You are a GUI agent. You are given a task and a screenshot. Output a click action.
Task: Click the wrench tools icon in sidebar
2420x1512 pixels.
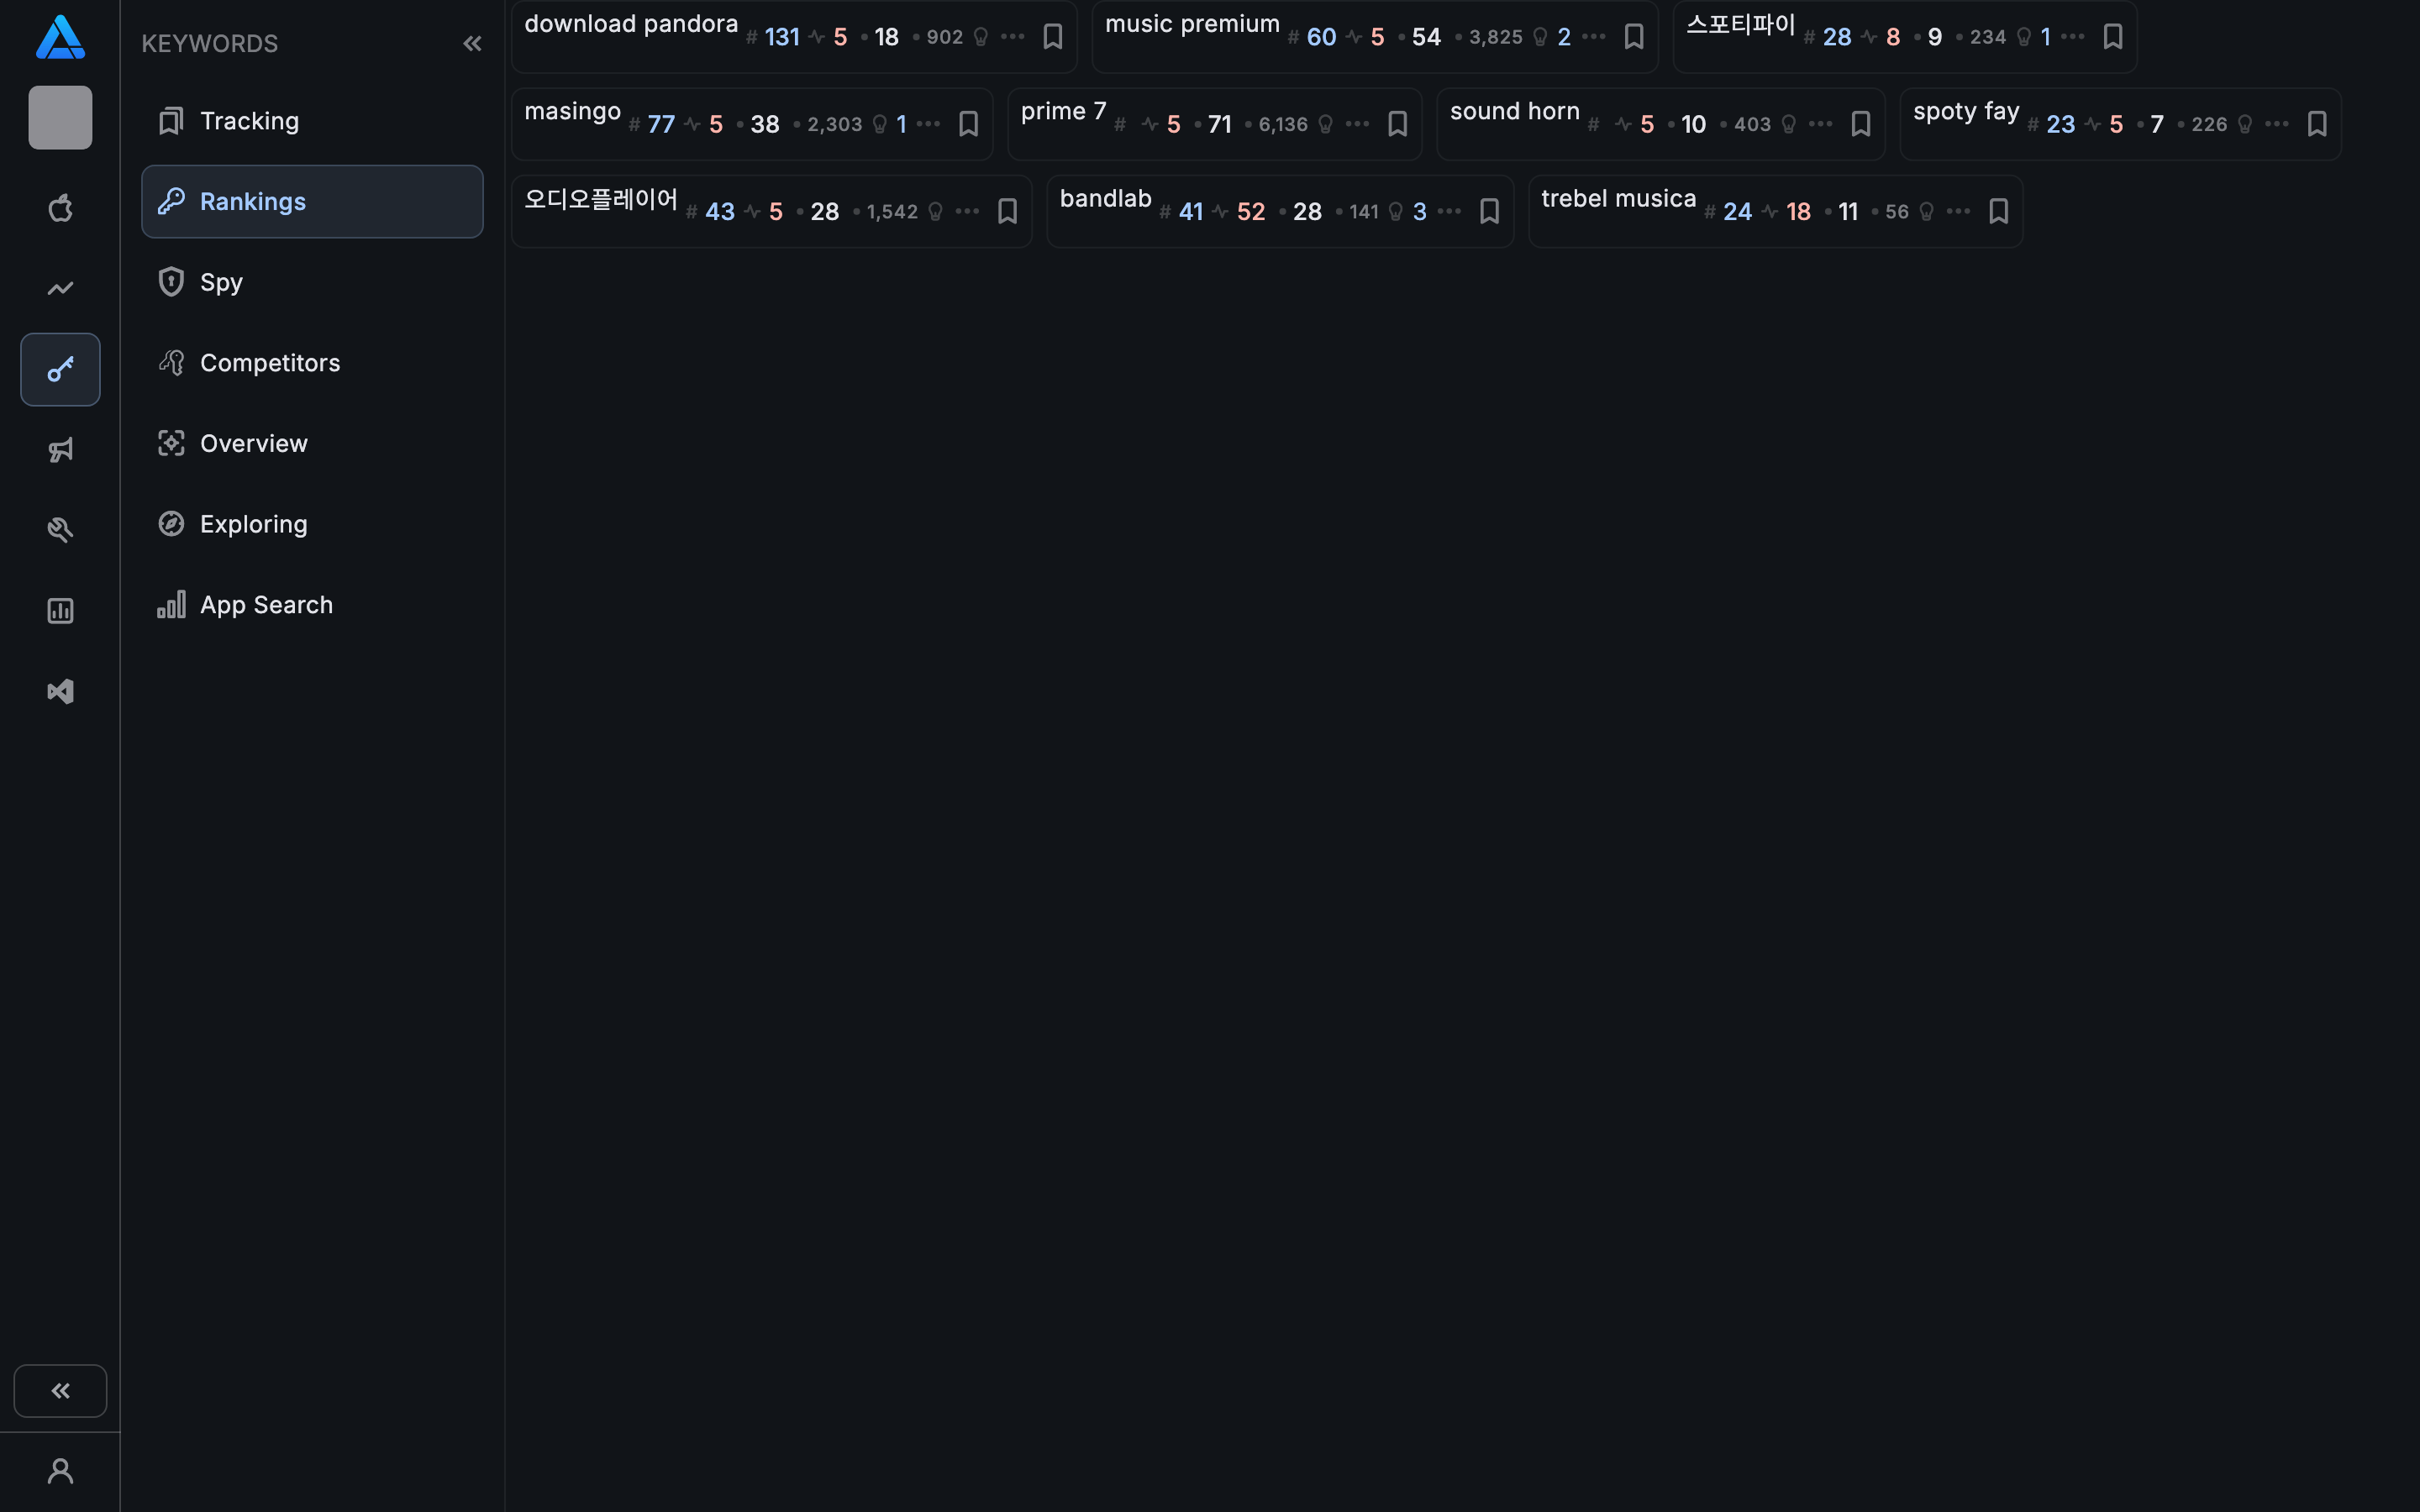coord(60,529)
